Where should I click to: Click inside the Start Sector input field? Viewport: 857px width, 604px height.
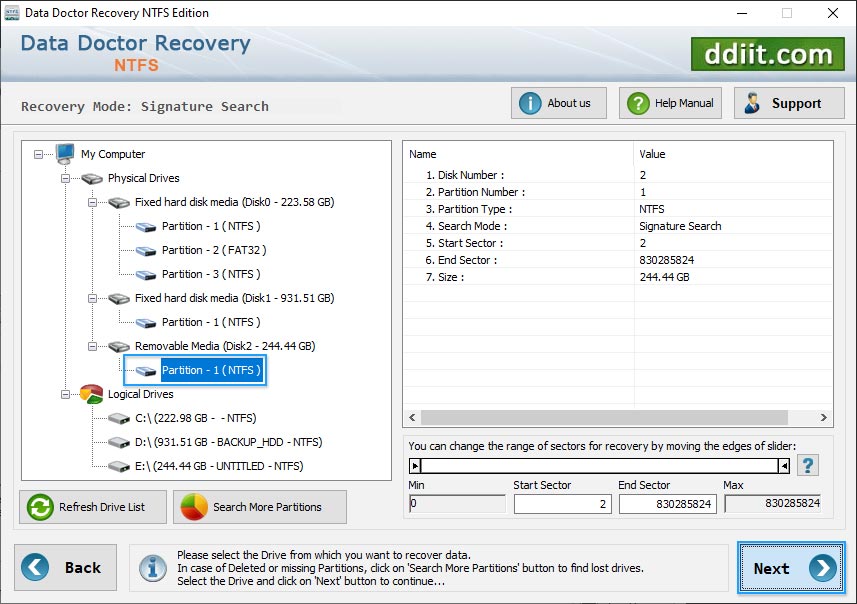click(562, 504)
